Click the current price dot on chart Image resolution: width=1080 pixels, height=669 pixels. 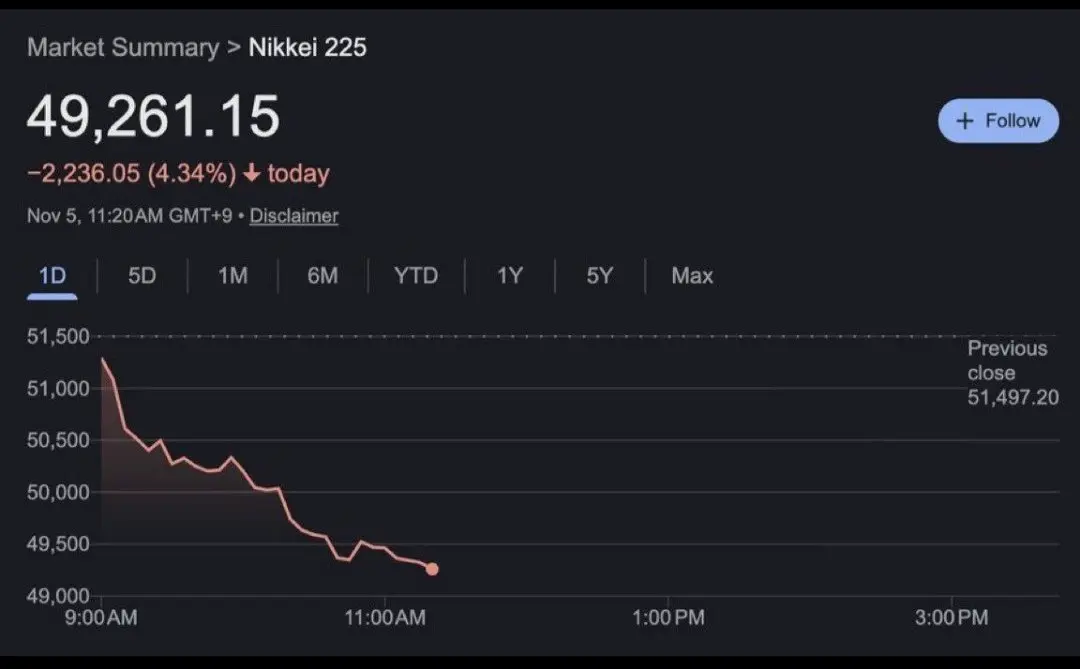click(x=432, y=569)
